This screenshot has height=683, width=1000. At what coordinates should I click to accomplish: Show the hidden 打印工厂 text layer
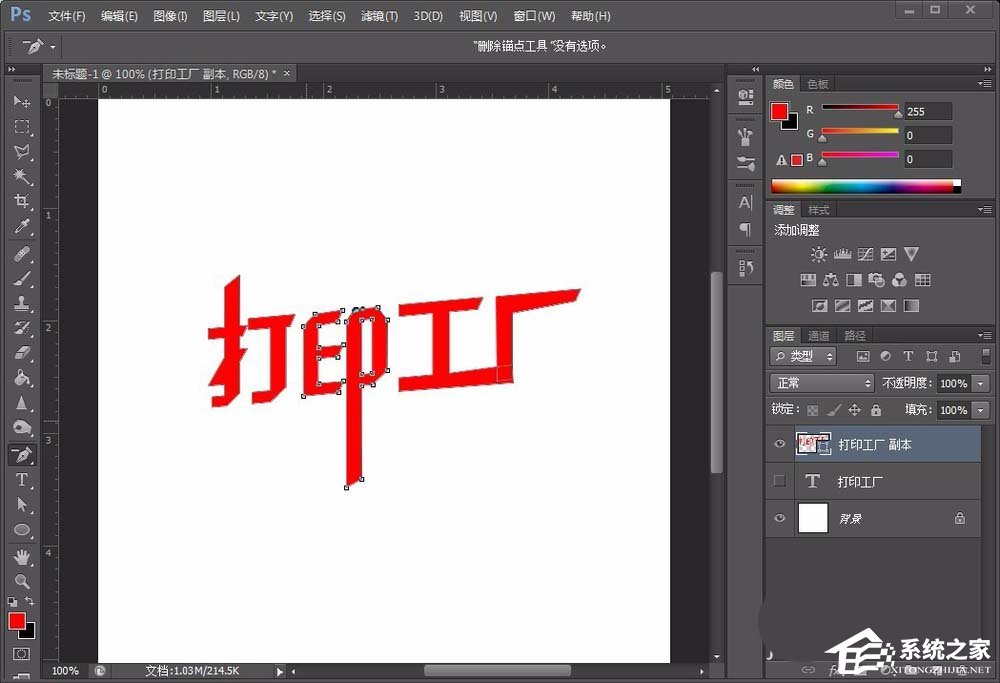(781, 481)
